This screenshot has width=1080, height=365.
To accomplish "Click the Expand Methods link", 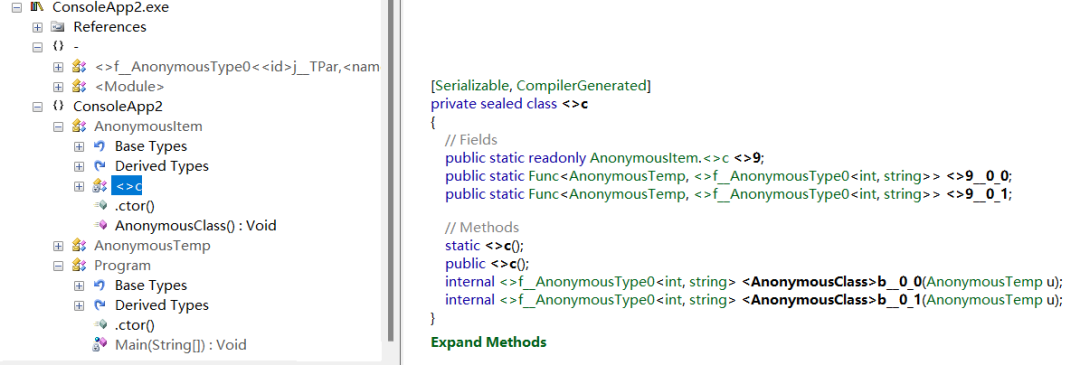I will coord(488,342).
